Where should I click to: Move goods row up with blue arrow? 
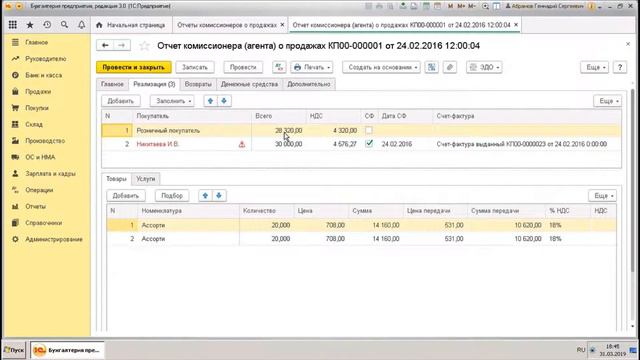pyautogui.click(x=205, y=196)
